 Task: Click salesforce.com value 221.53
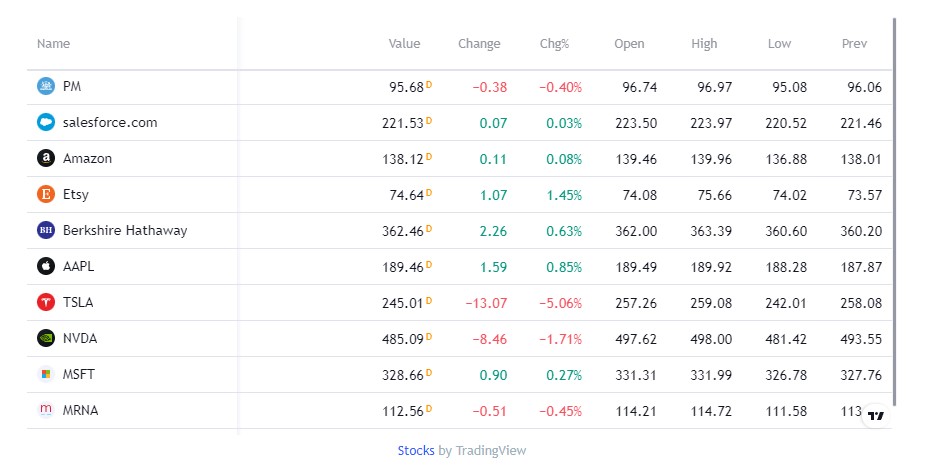pos(403,123)
